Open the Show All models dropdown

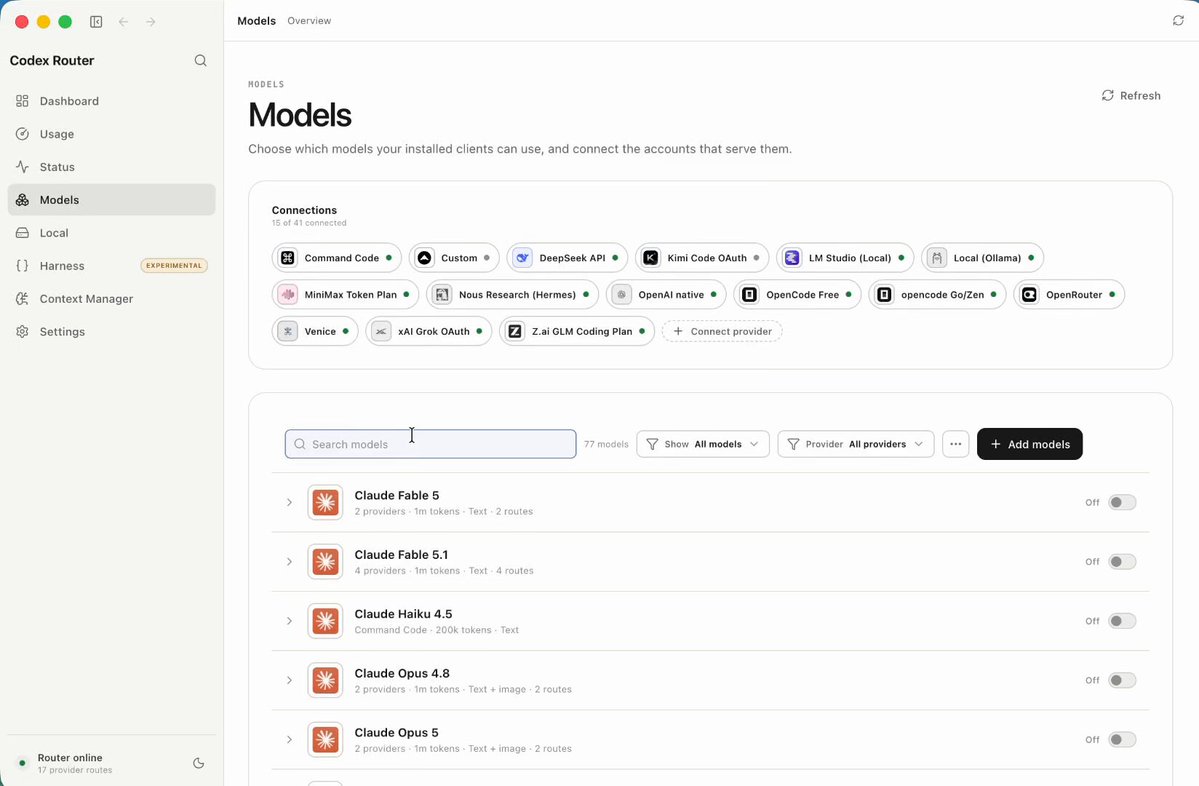point(703,444)
